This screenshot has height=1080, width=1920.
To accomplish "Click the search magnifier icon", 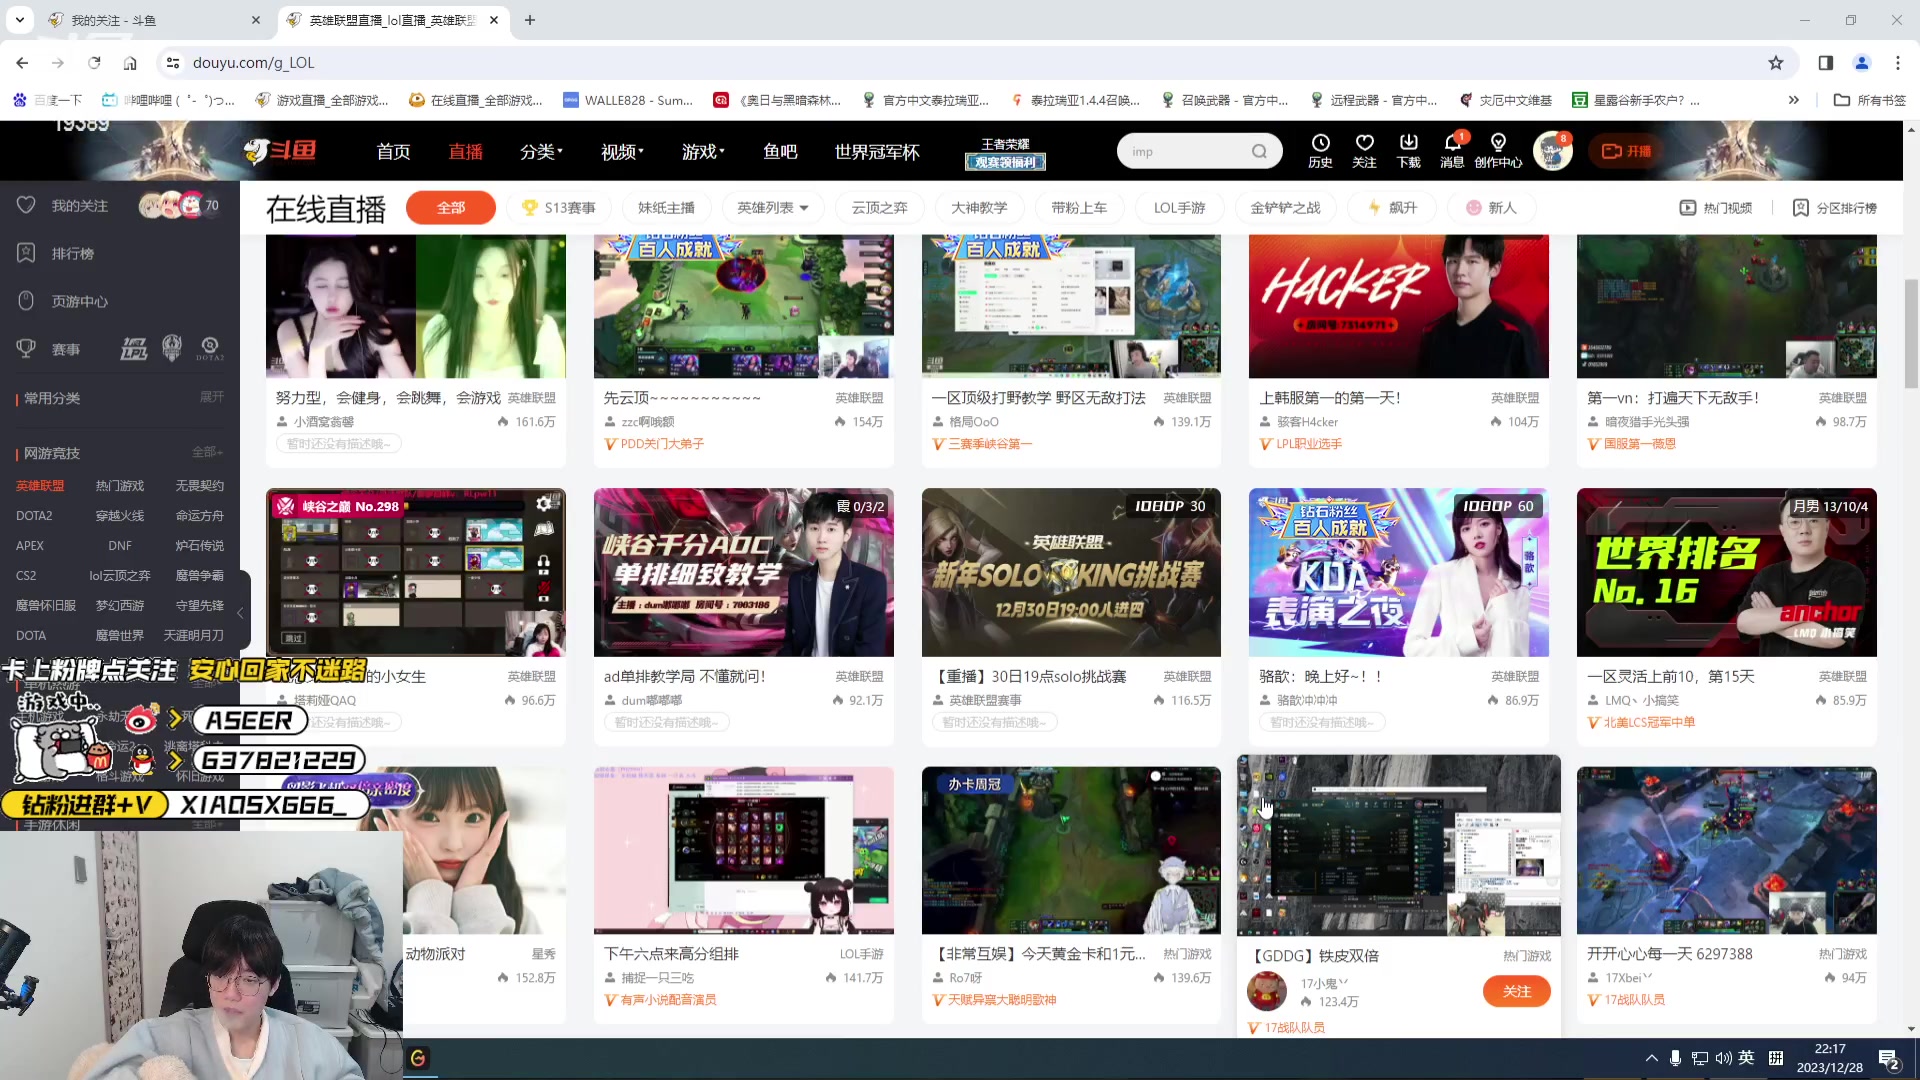I will pos(1259,151).
